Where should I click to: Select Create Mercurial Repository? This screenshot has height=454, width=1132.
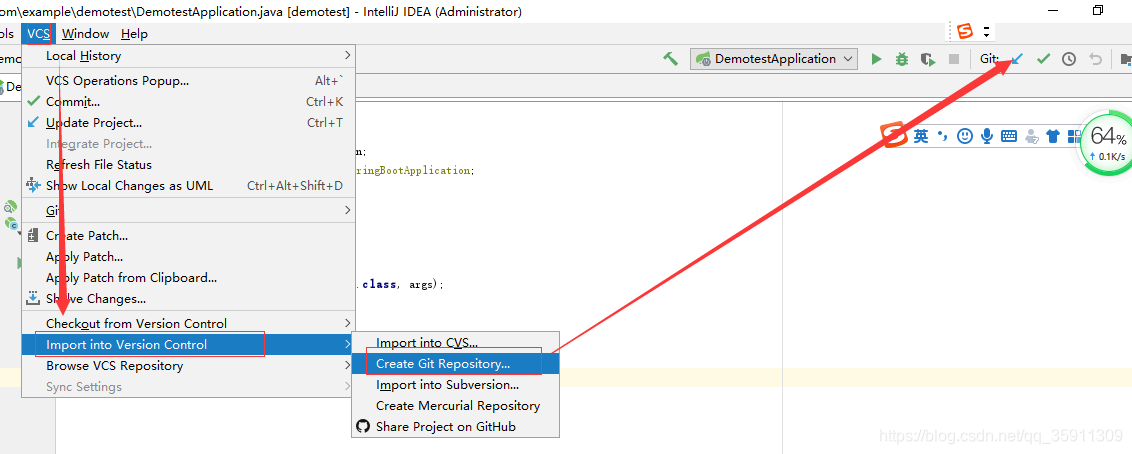click(456, 406)
